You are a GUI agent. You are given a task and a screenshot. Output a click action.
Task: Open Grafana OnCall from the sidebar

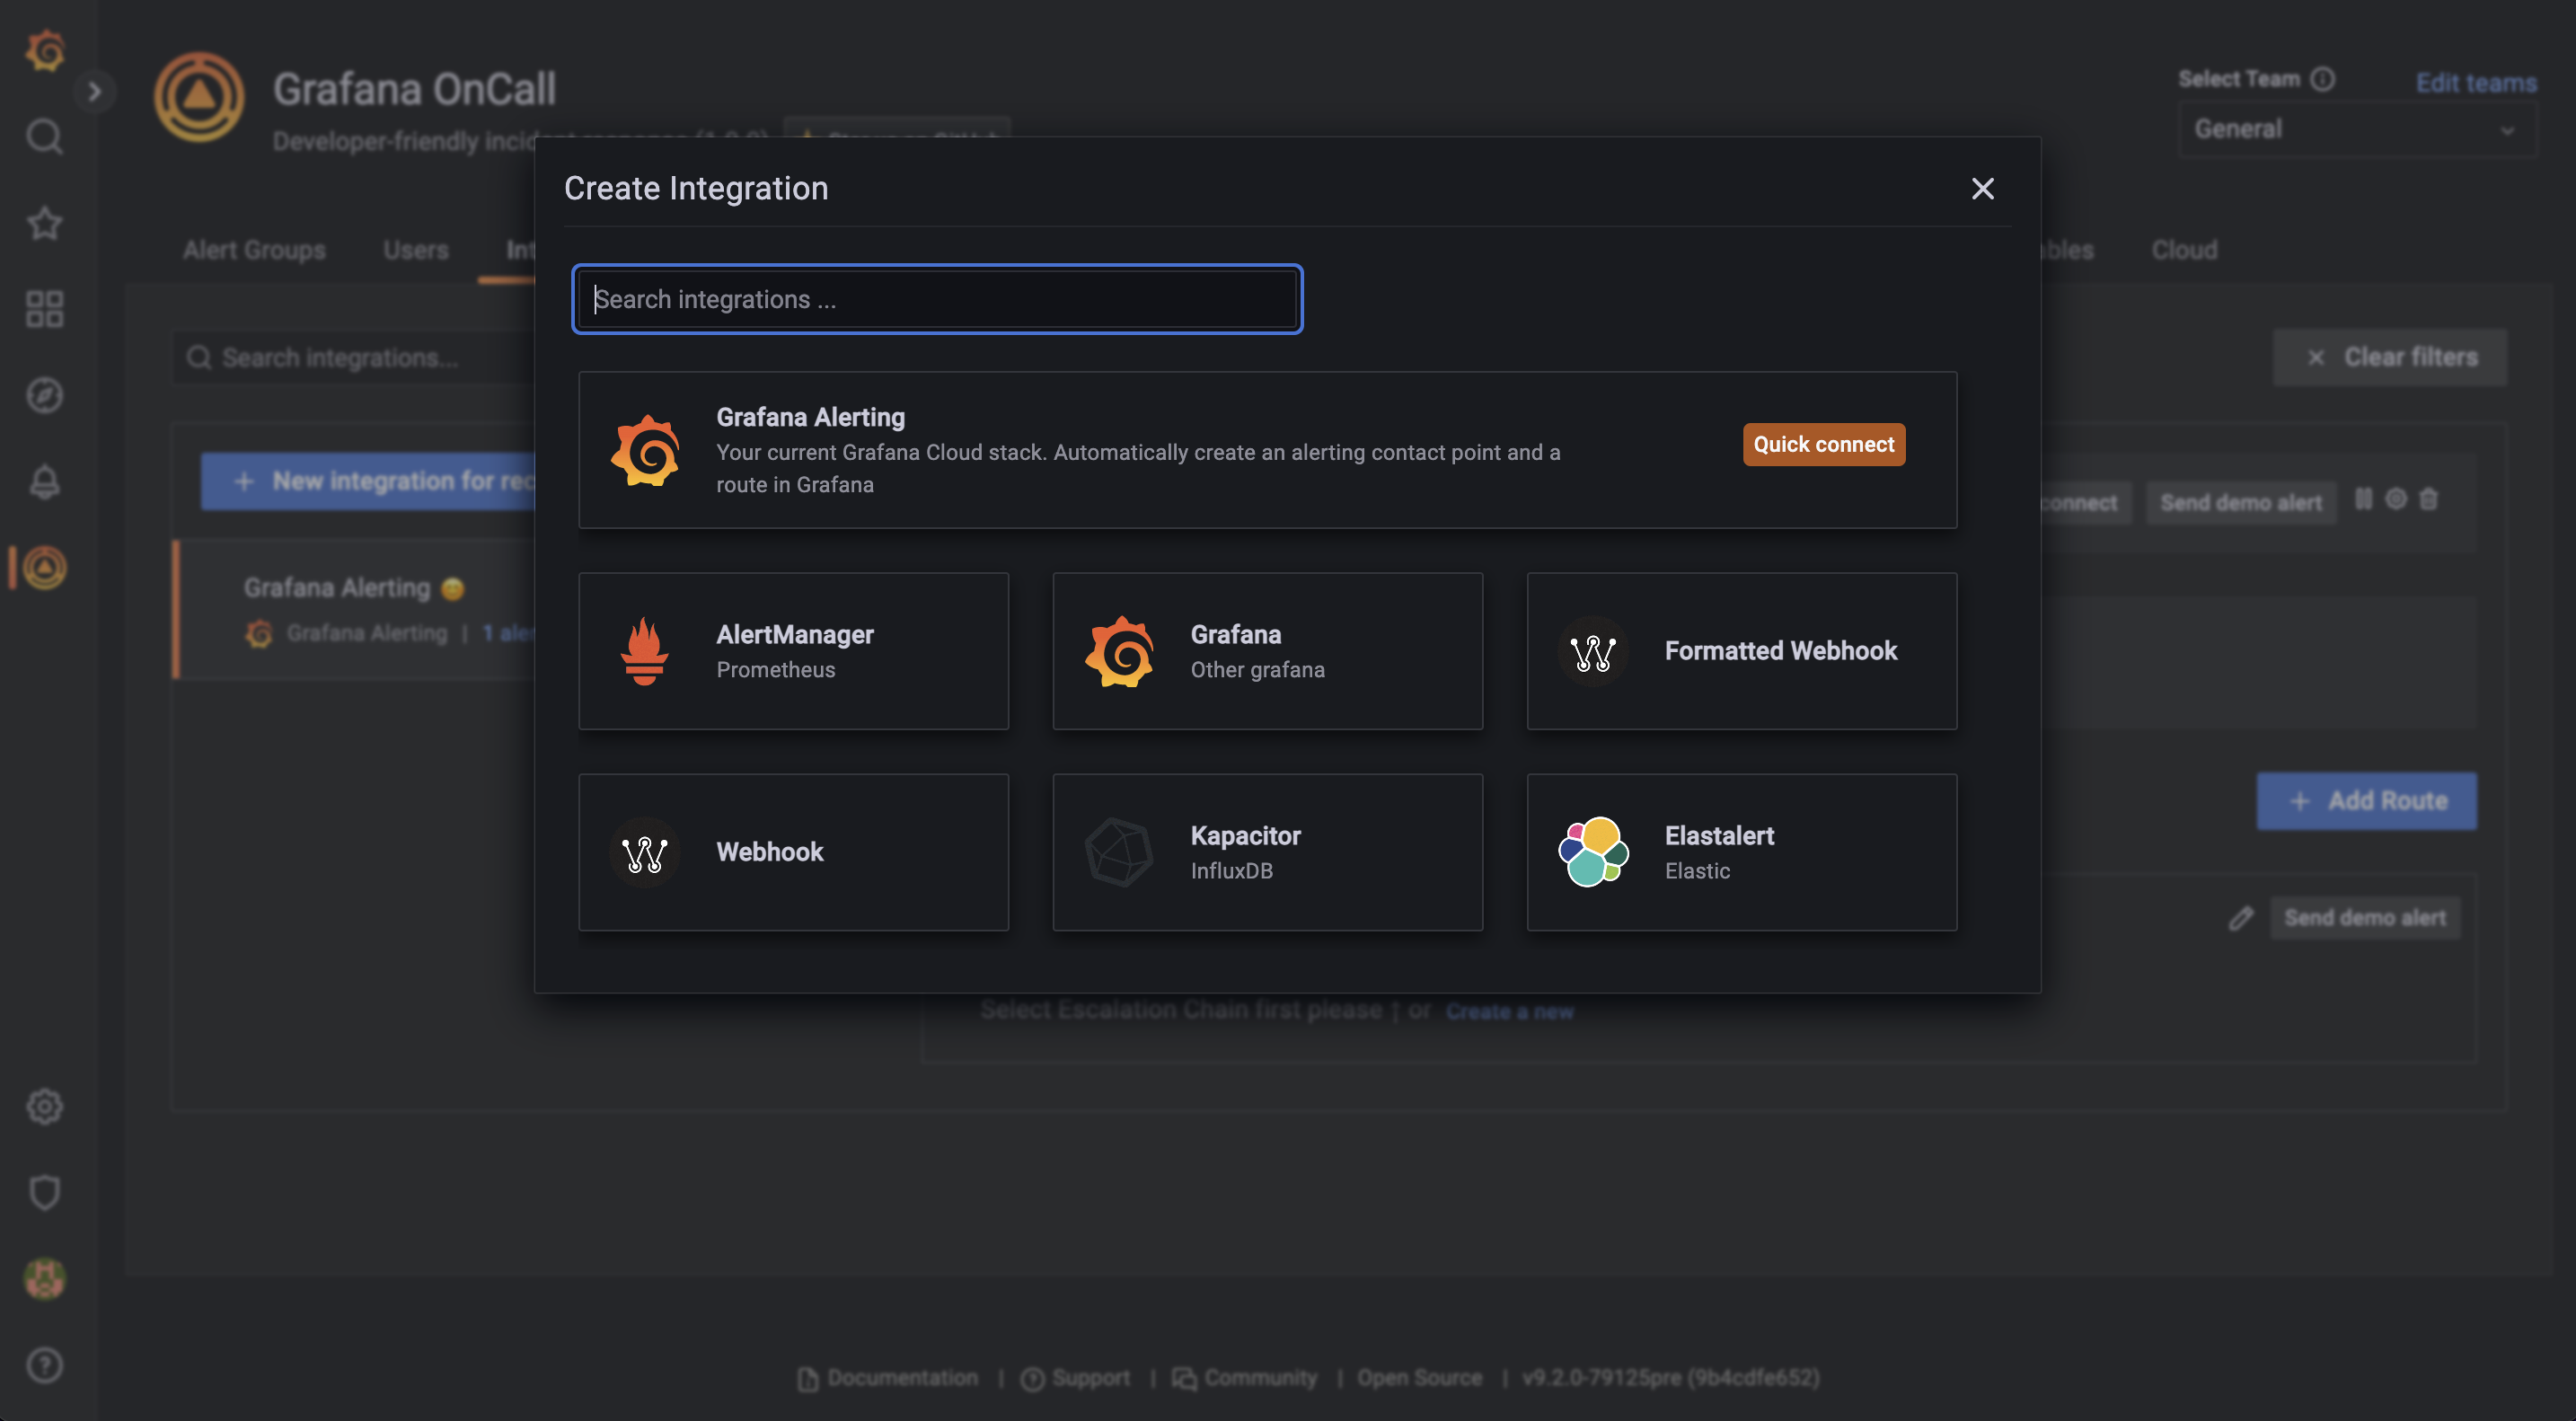click(44, 568)
